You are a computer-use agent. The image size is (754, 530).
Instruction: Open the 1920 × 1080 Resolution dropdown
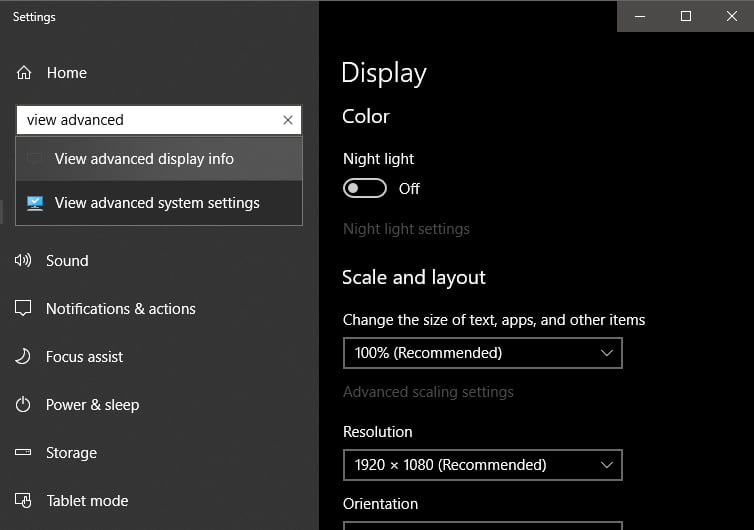click(x=482, y=465)
